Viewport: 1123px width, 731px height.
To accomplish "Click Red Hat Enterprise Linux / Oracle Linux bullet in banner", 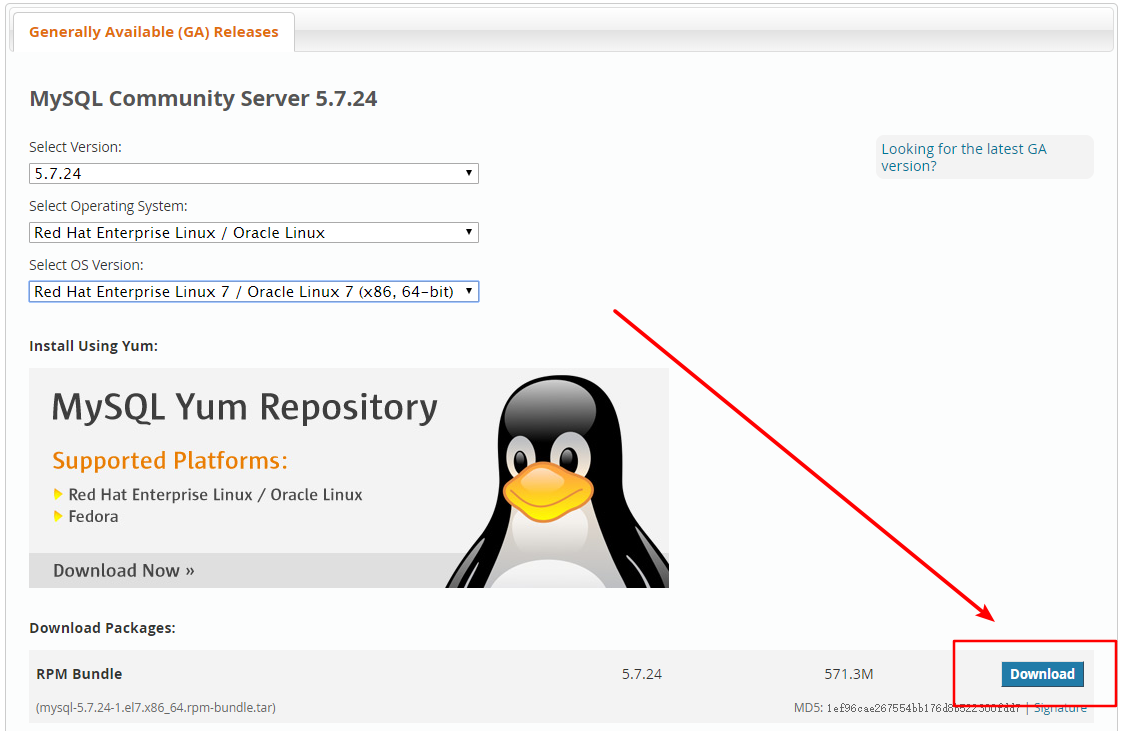I will pyautogui.click(x=215, y=495).
